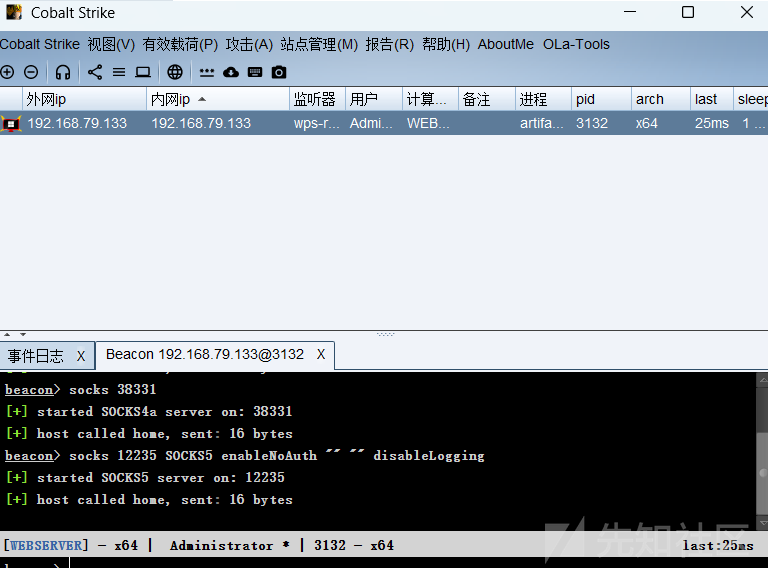The image size is (768, 568).
Task: Switch to pivot graph view icon
Action: tap(95, 72)
